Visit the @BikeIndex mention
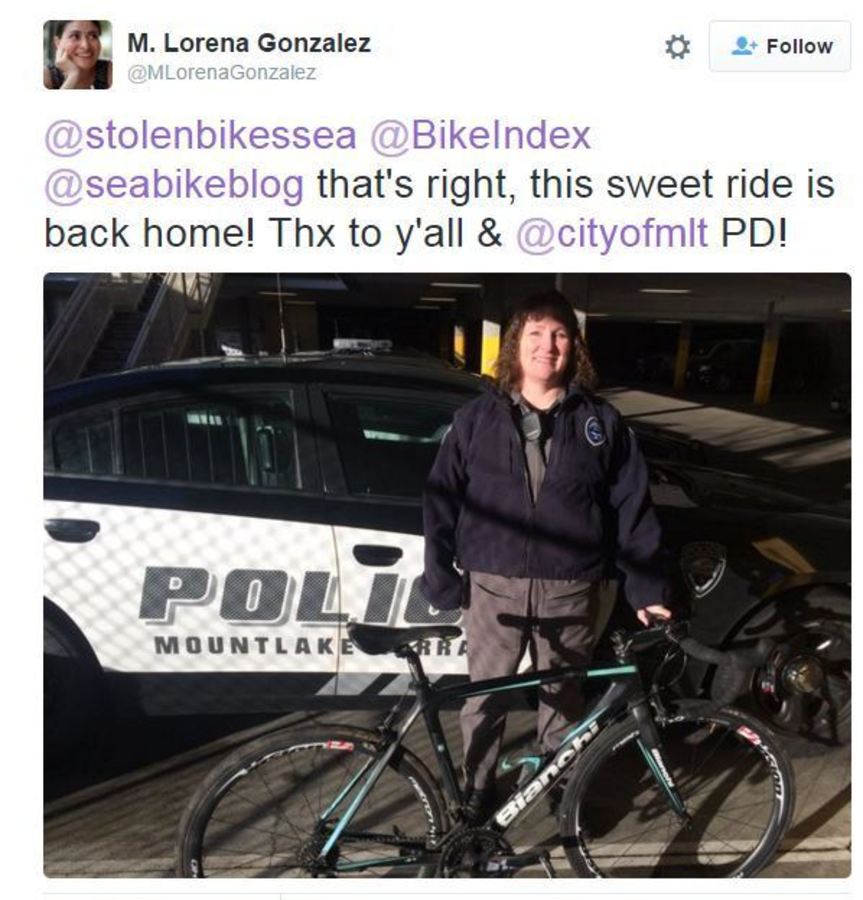 click(480, 135)
